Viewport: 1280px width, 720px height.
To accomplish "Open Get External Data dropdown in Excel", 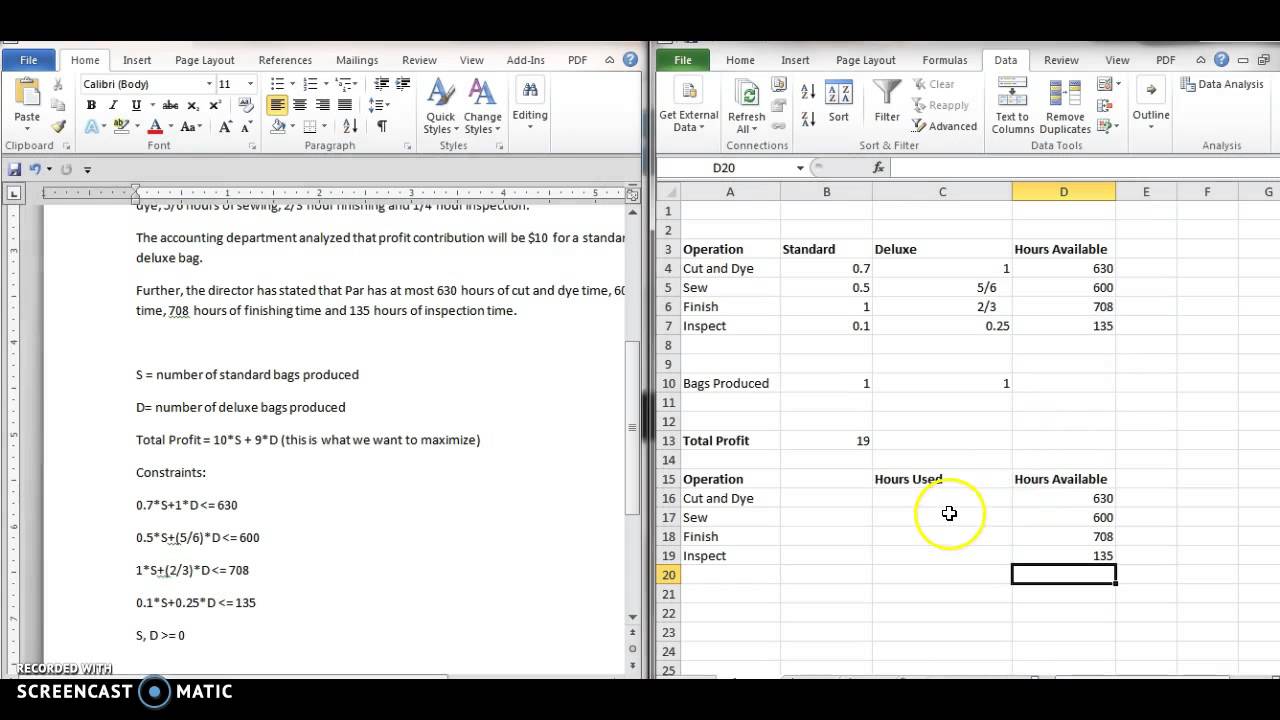I will [688, 107].
